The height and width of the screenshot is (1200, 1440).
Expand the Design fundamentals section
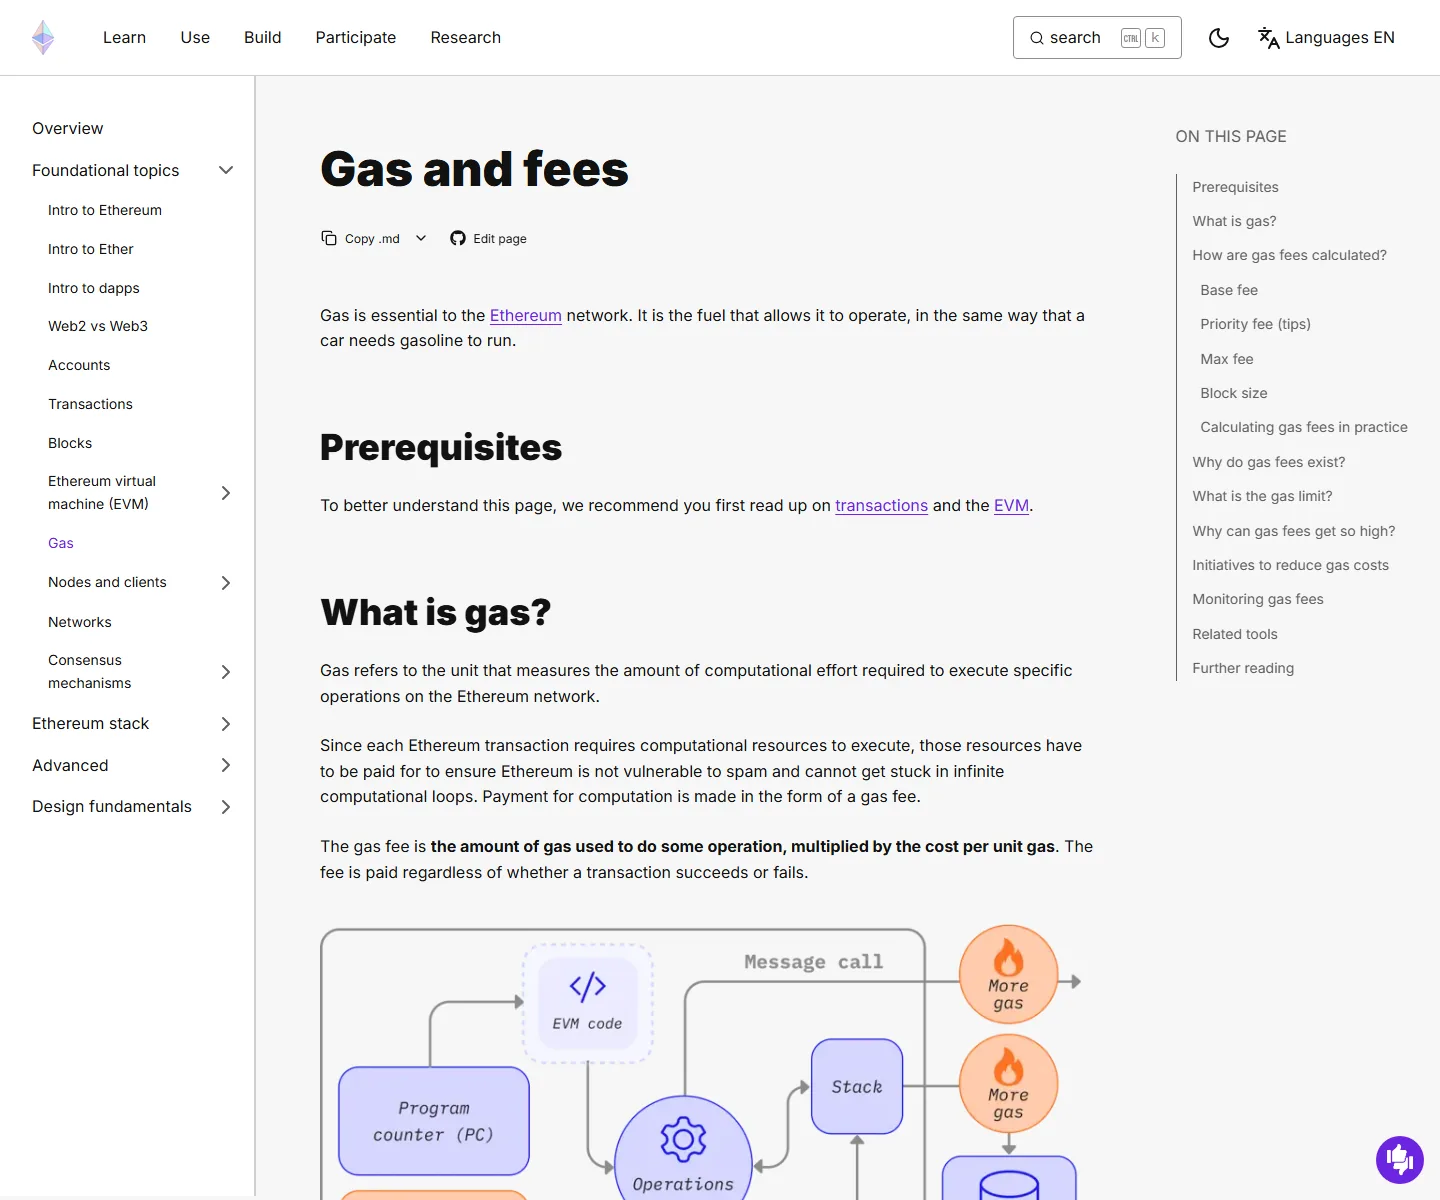[226, 807]
